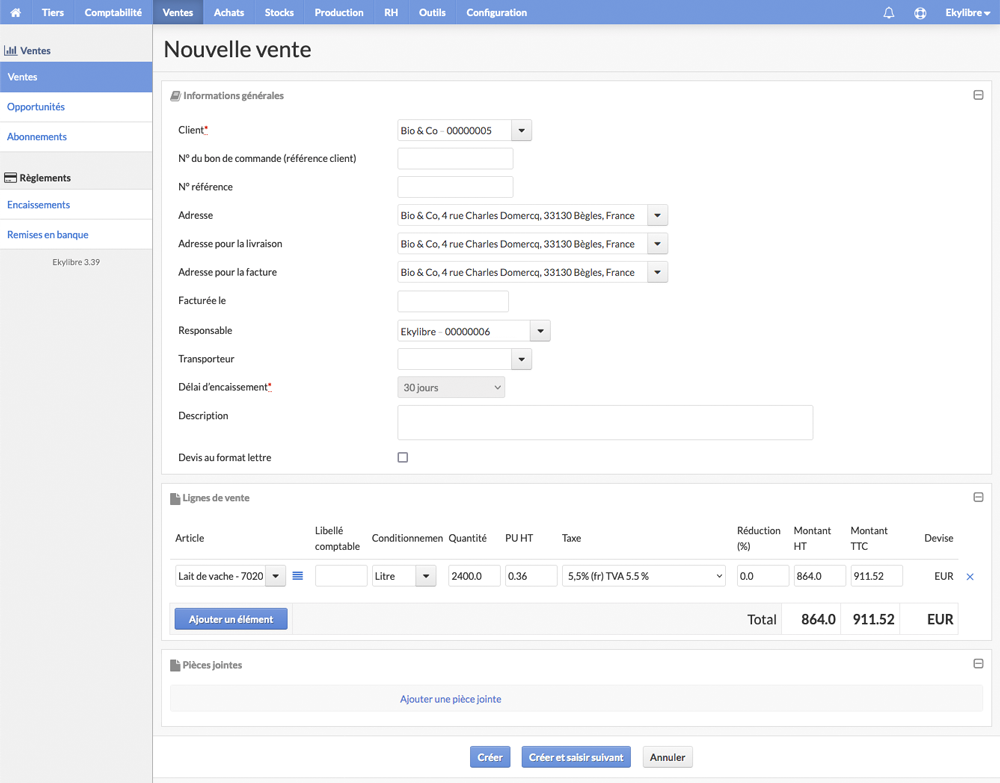
Task: Open the Outils menu
Action: pos(432,12)
